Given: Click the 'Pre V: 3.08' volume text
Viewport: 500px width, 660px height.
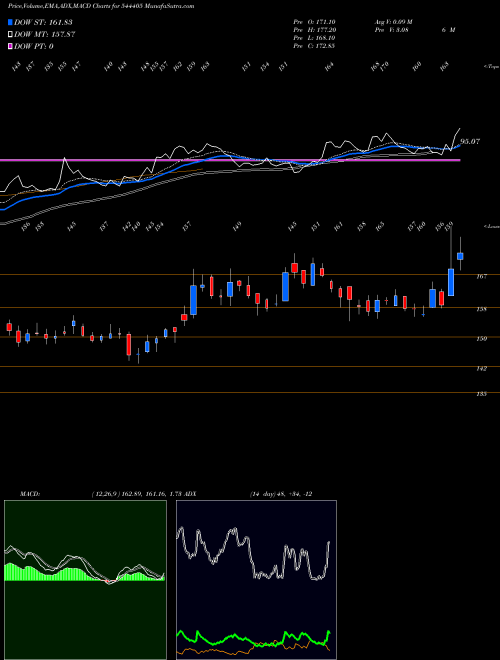Looking at the screenshot, I should click(x=391, y=30).
